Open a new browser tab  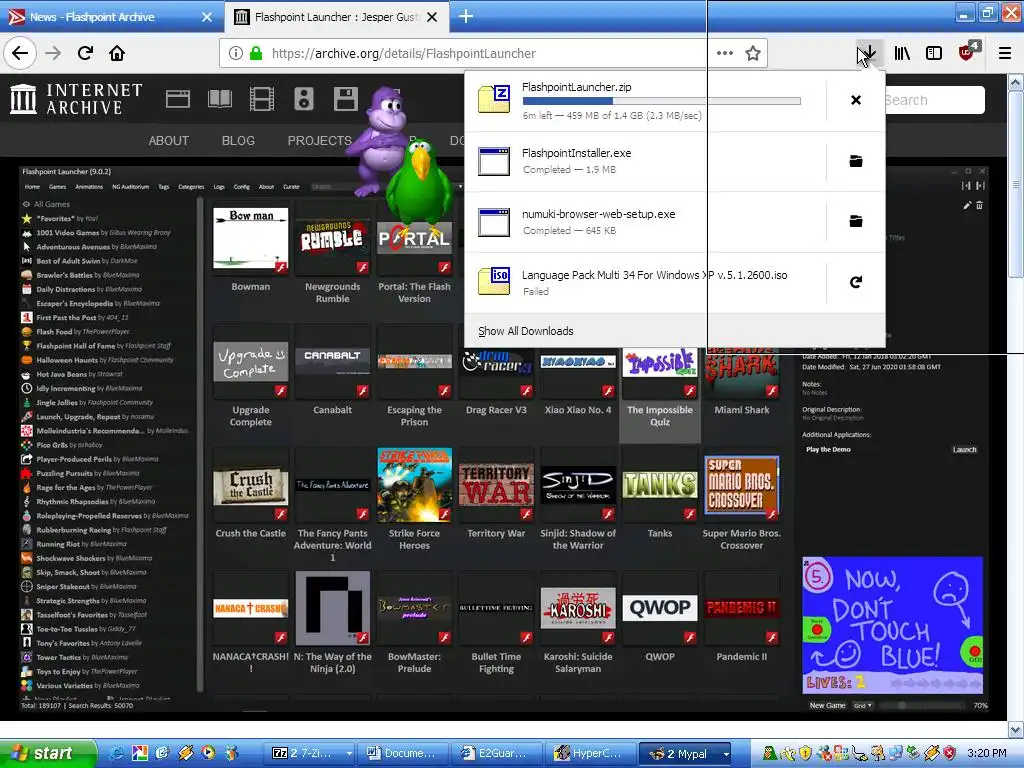coord(466,16)
